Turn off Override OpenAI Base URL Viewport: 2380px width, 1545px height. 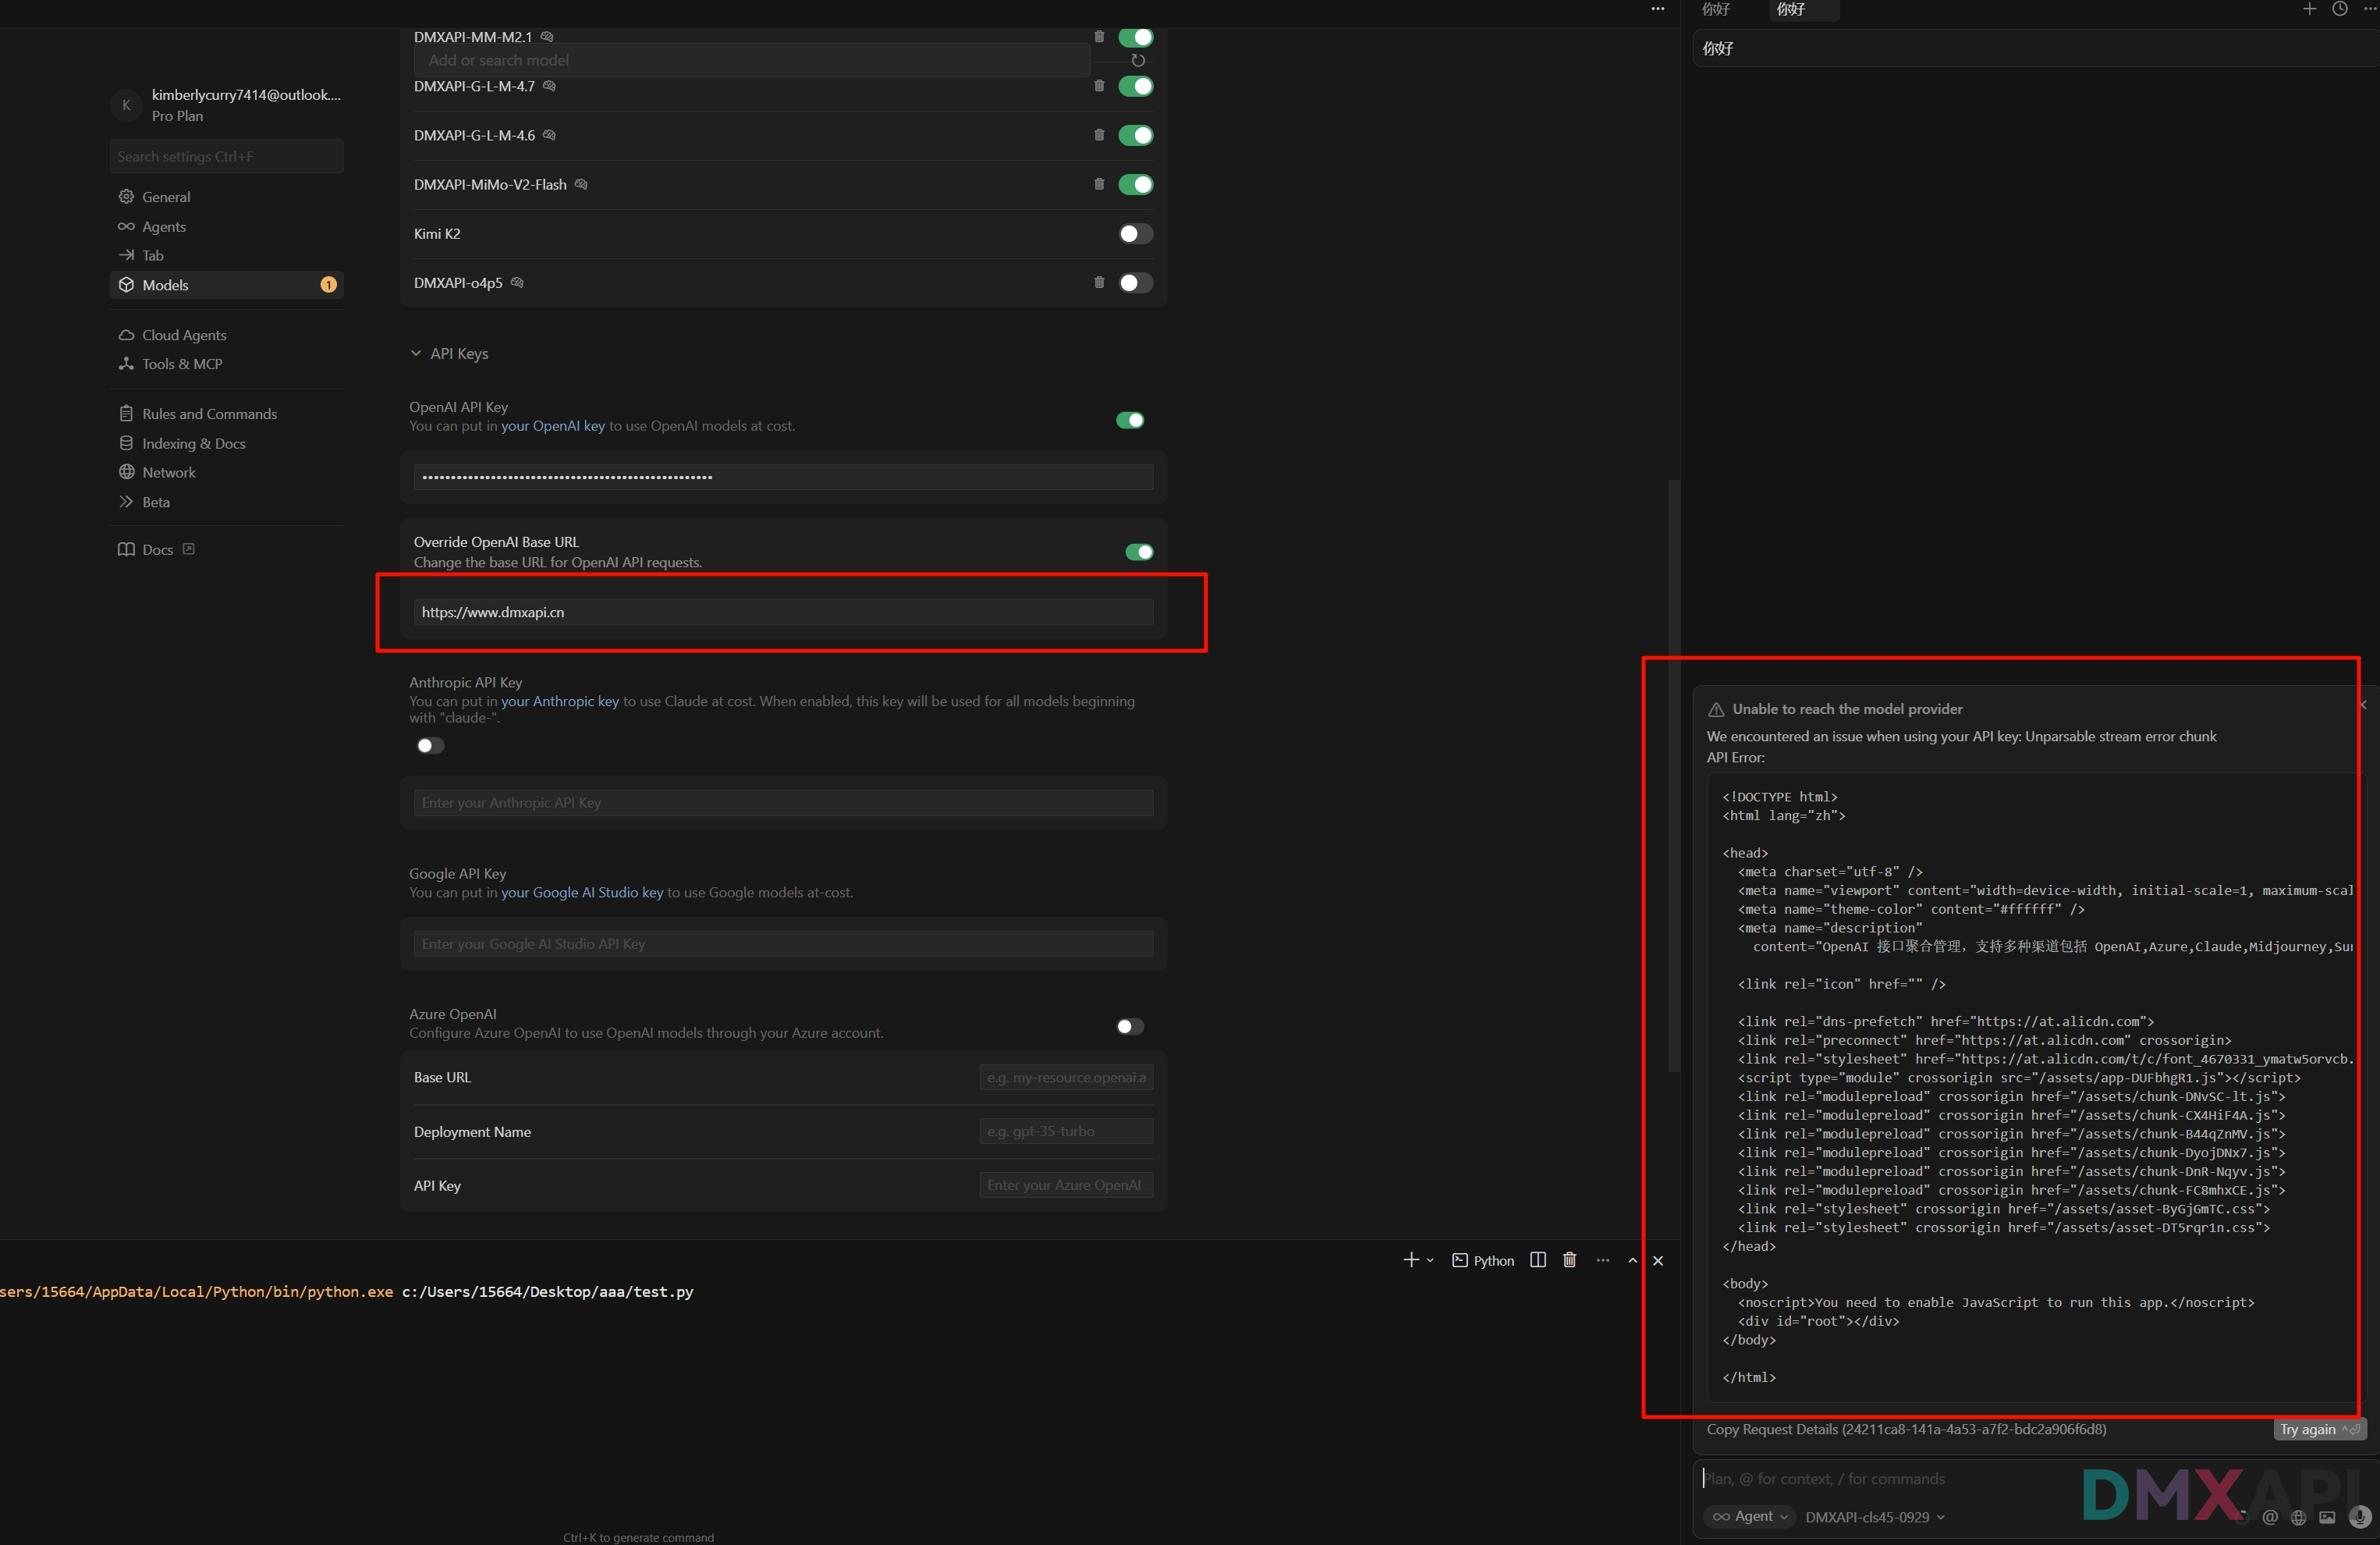point(1139,552)
